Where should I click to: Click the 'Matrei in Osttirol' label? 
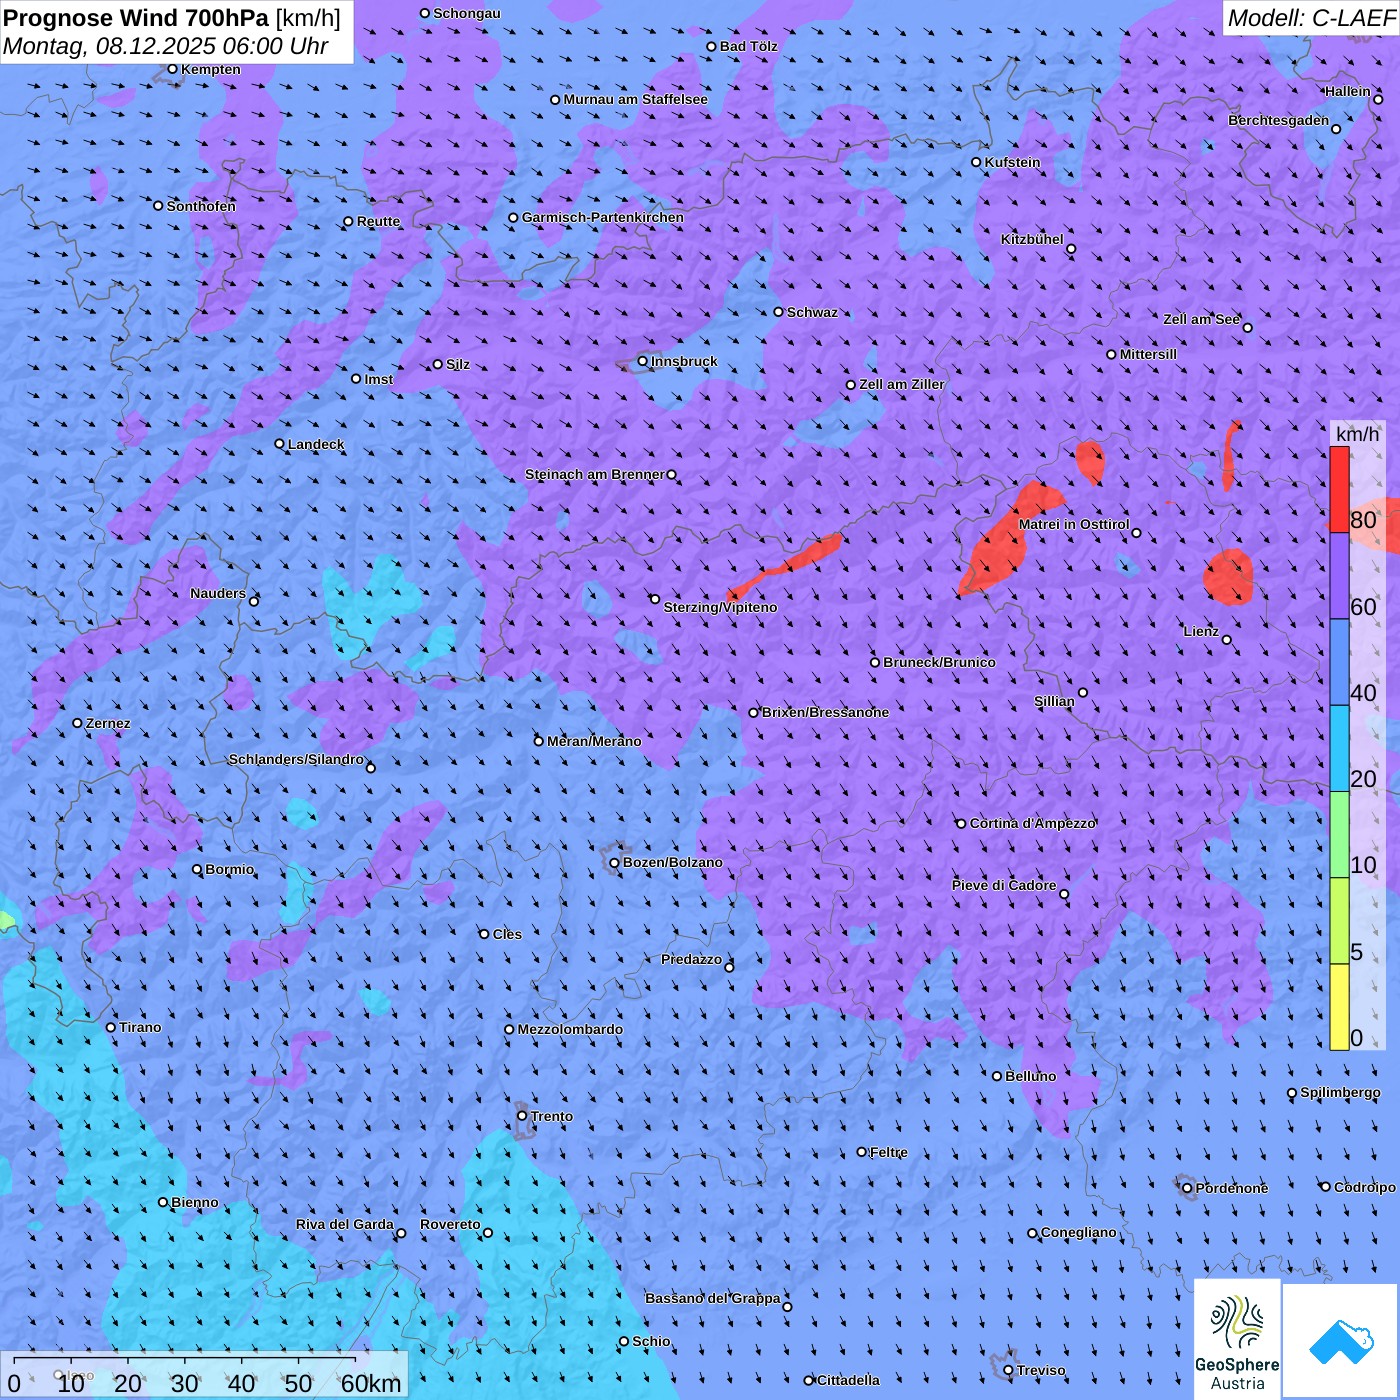tap(1074, 524)
